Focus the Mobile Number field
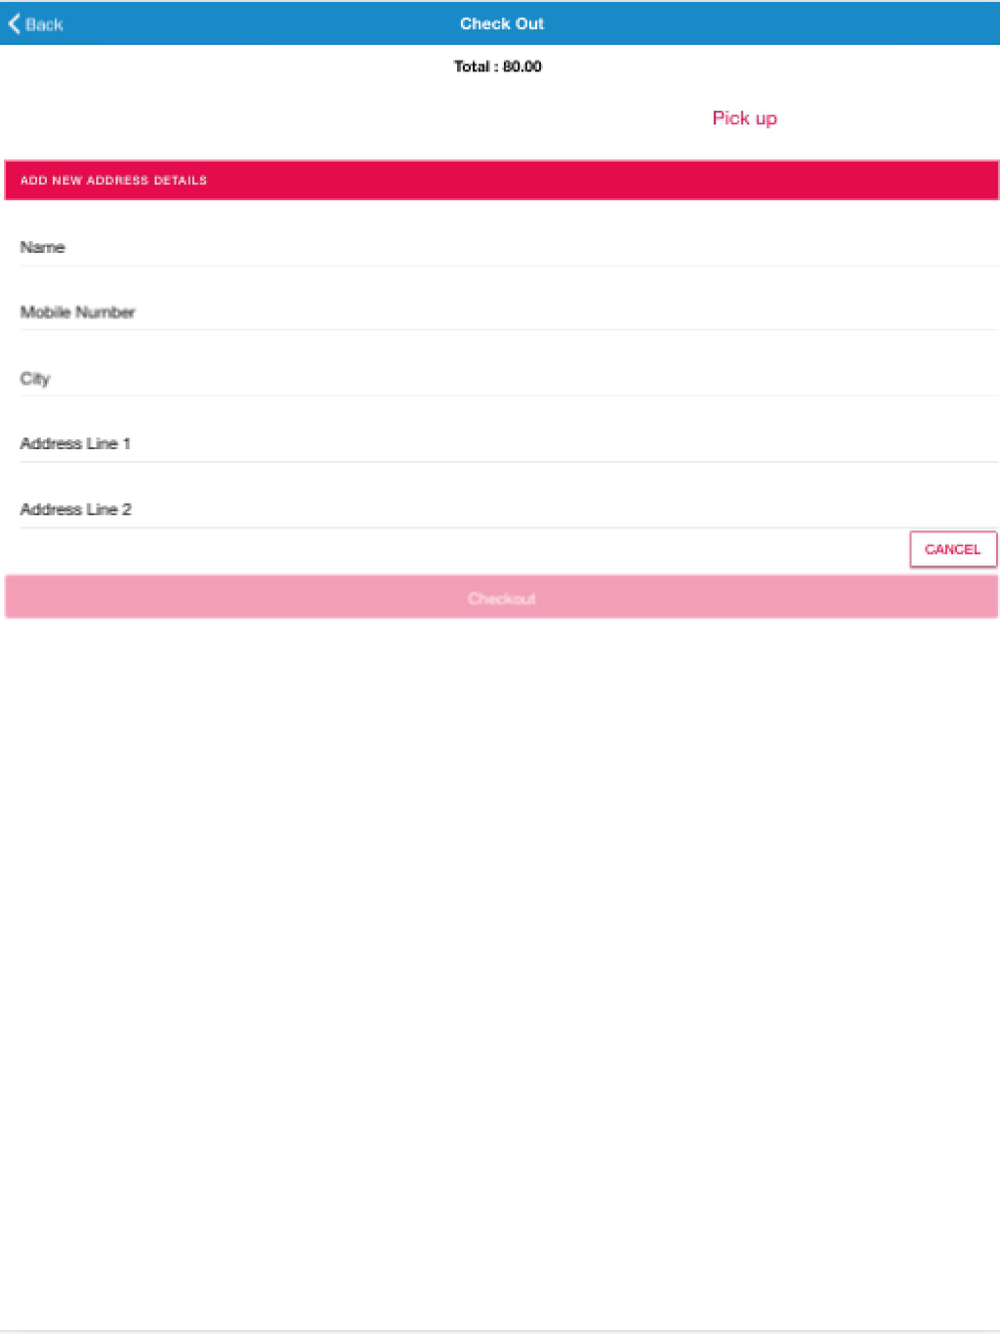1000x1334 pixels. [508, 312]
